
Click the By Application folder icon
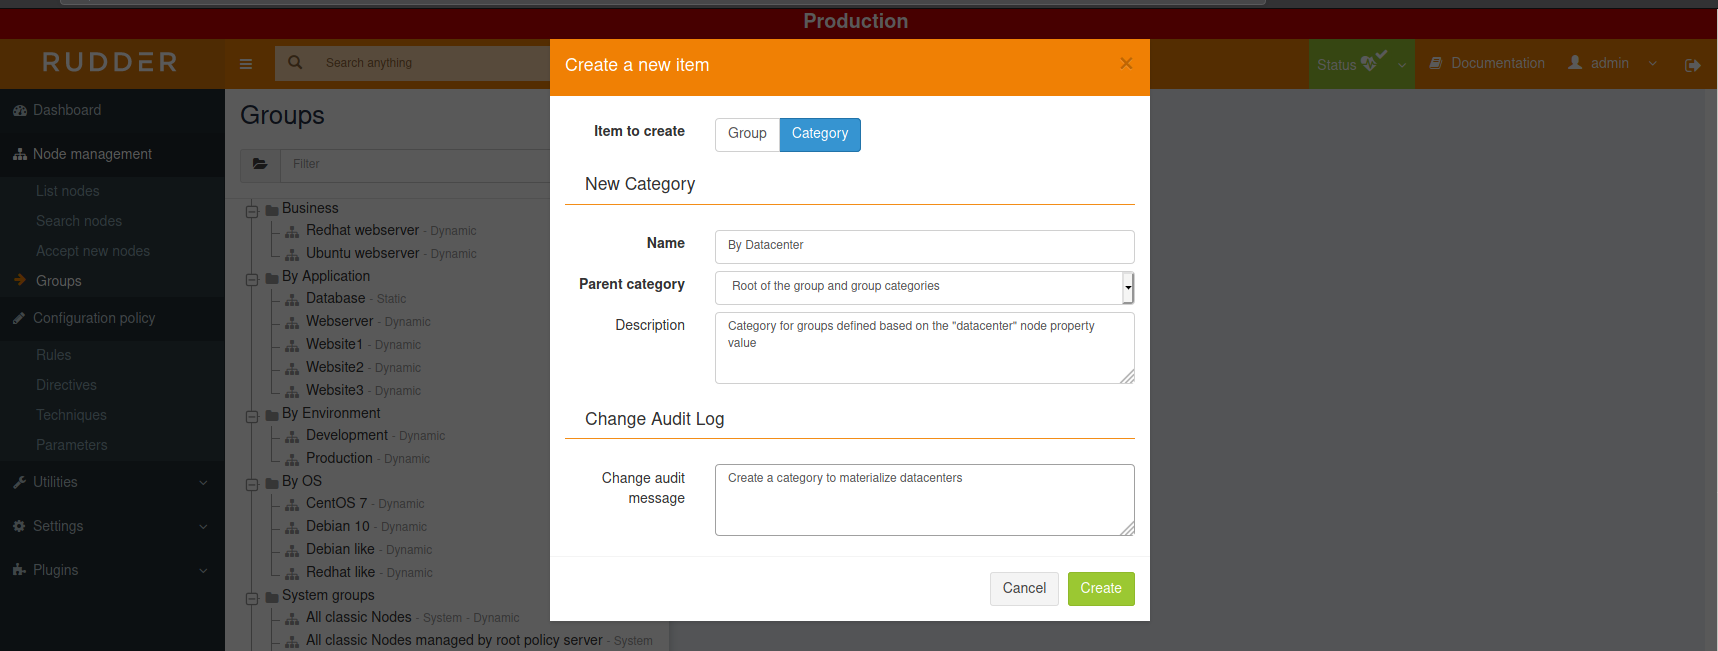click(x=271, y=278)
